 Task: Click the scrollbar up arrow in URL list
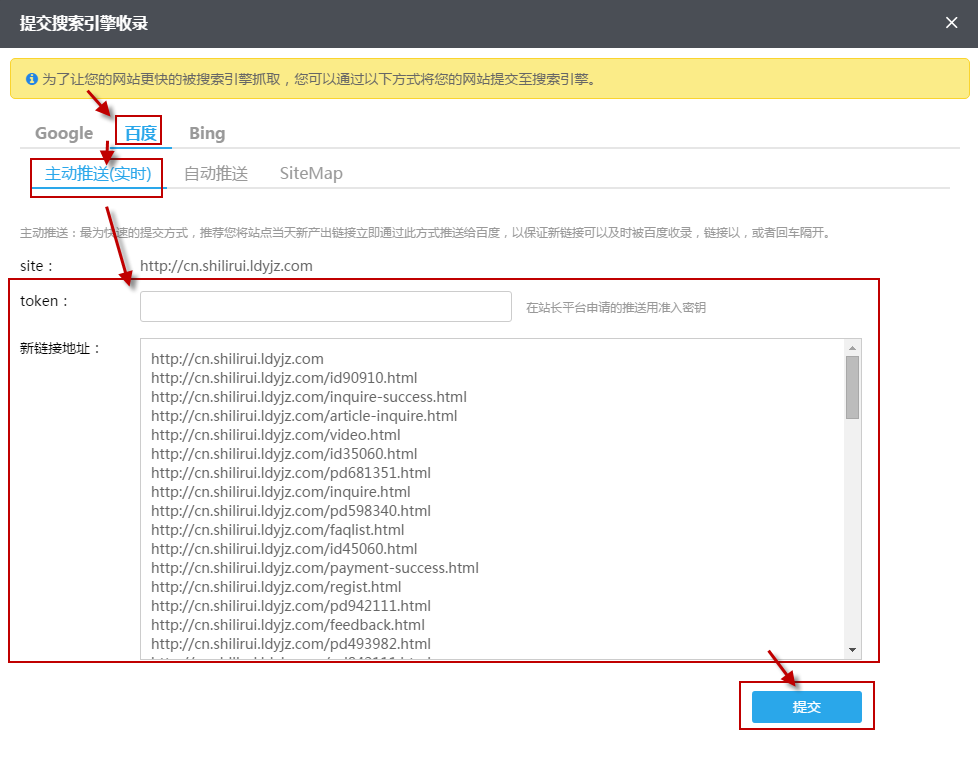pyautogui.click(x=852, y=347)
